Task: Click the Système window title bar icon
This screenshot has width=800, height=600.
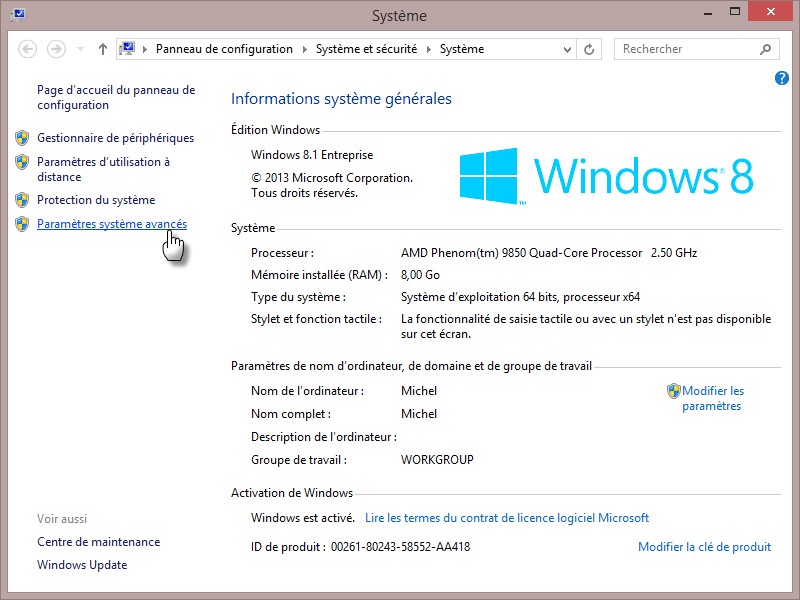Action: (x=18, y=14)
